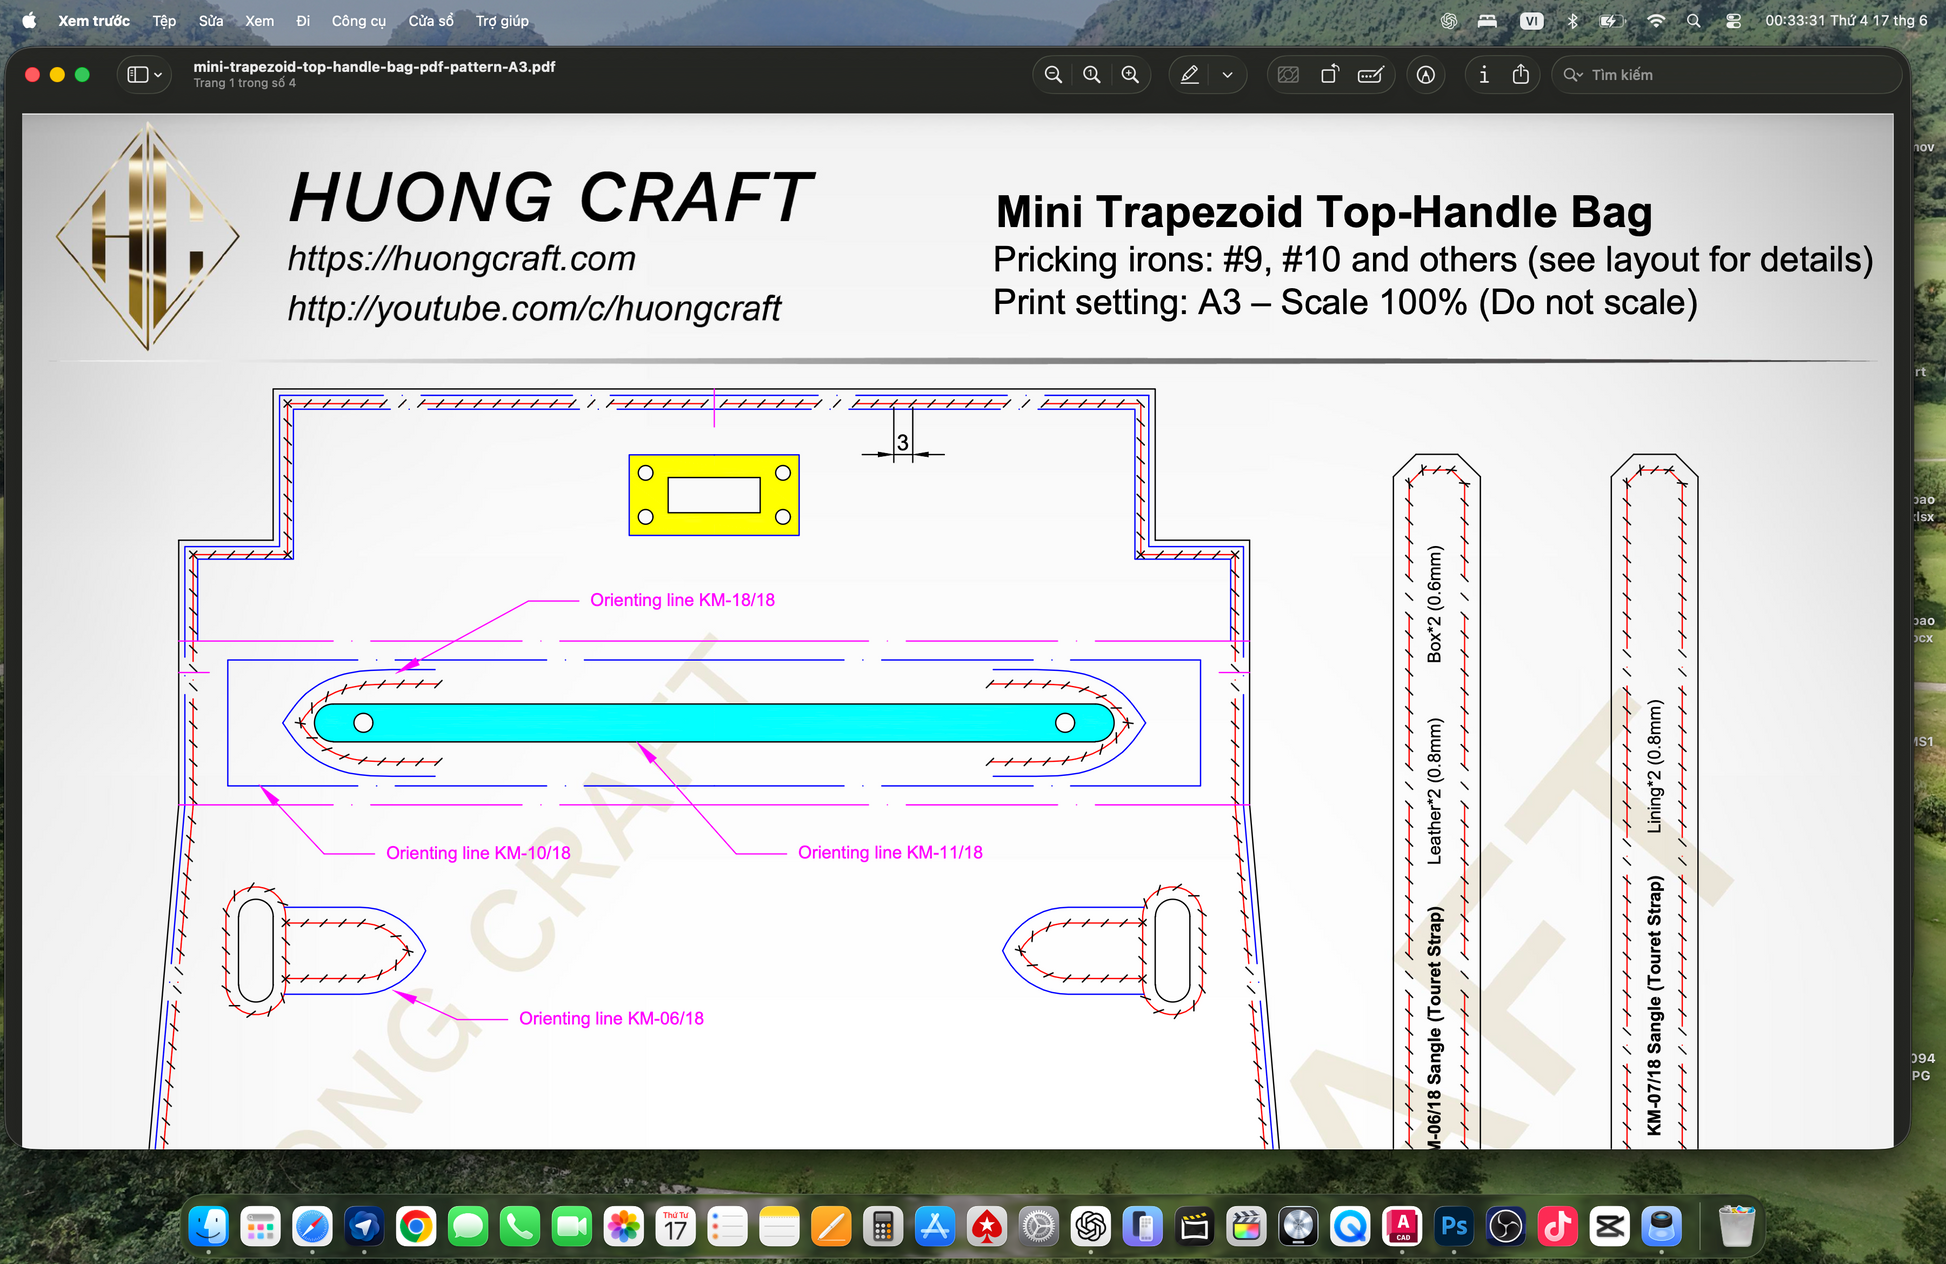Open the info inspector

tap(1484, 75)
